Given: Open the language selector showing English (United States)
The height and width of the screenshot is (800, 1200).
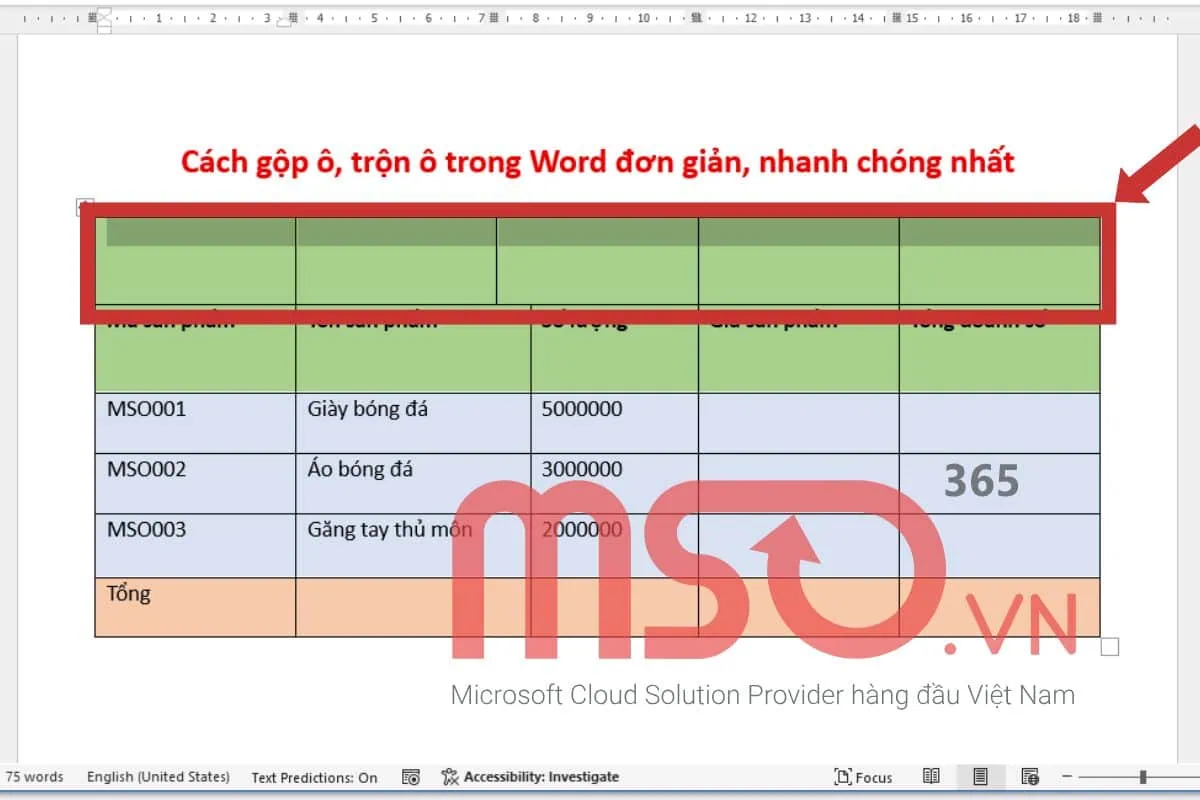Looking at the screenshot, I should tap(156, 777).
